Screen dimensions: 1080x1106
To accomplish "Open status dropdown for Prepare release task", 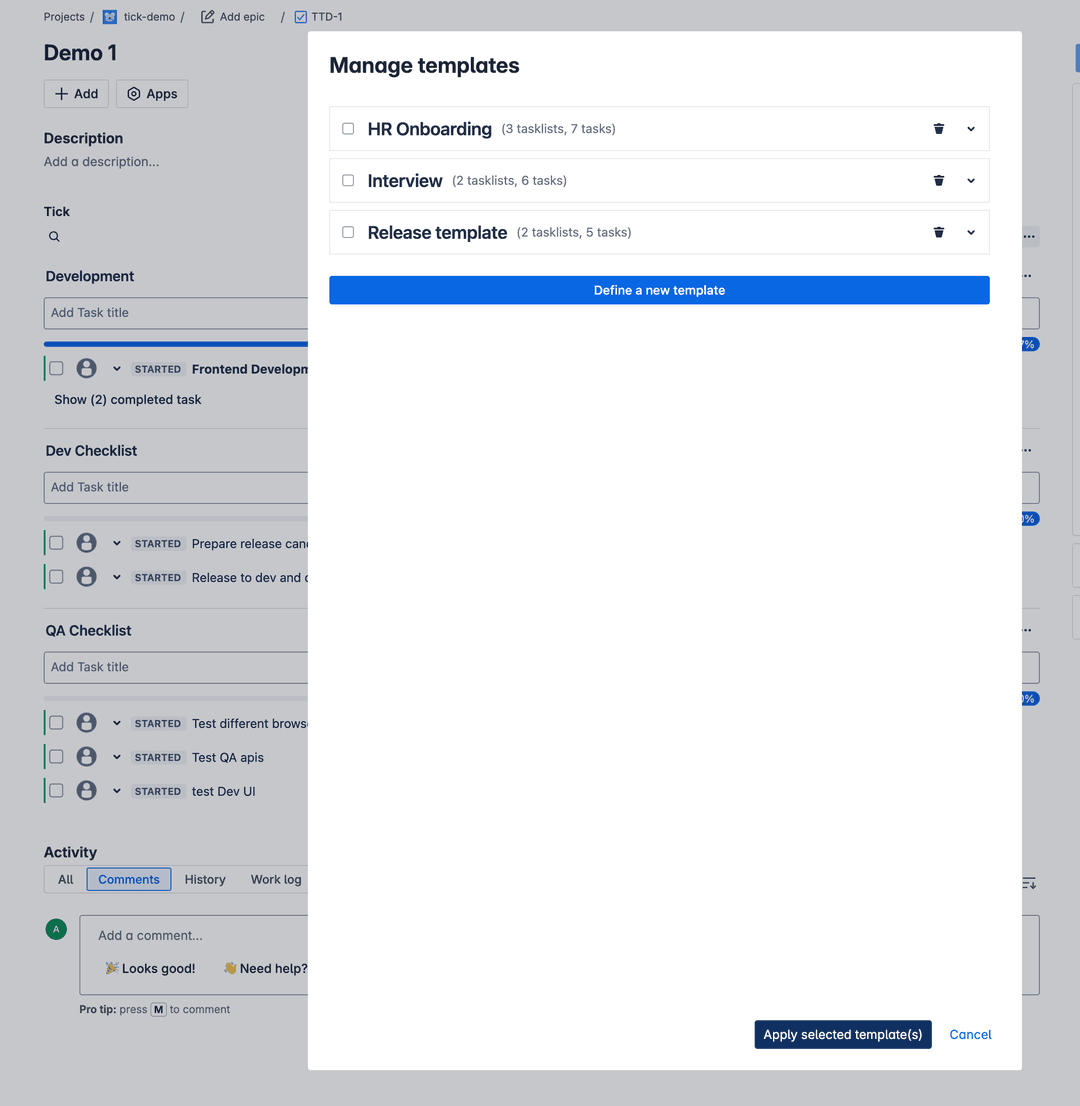I will (x=117, y=544).
